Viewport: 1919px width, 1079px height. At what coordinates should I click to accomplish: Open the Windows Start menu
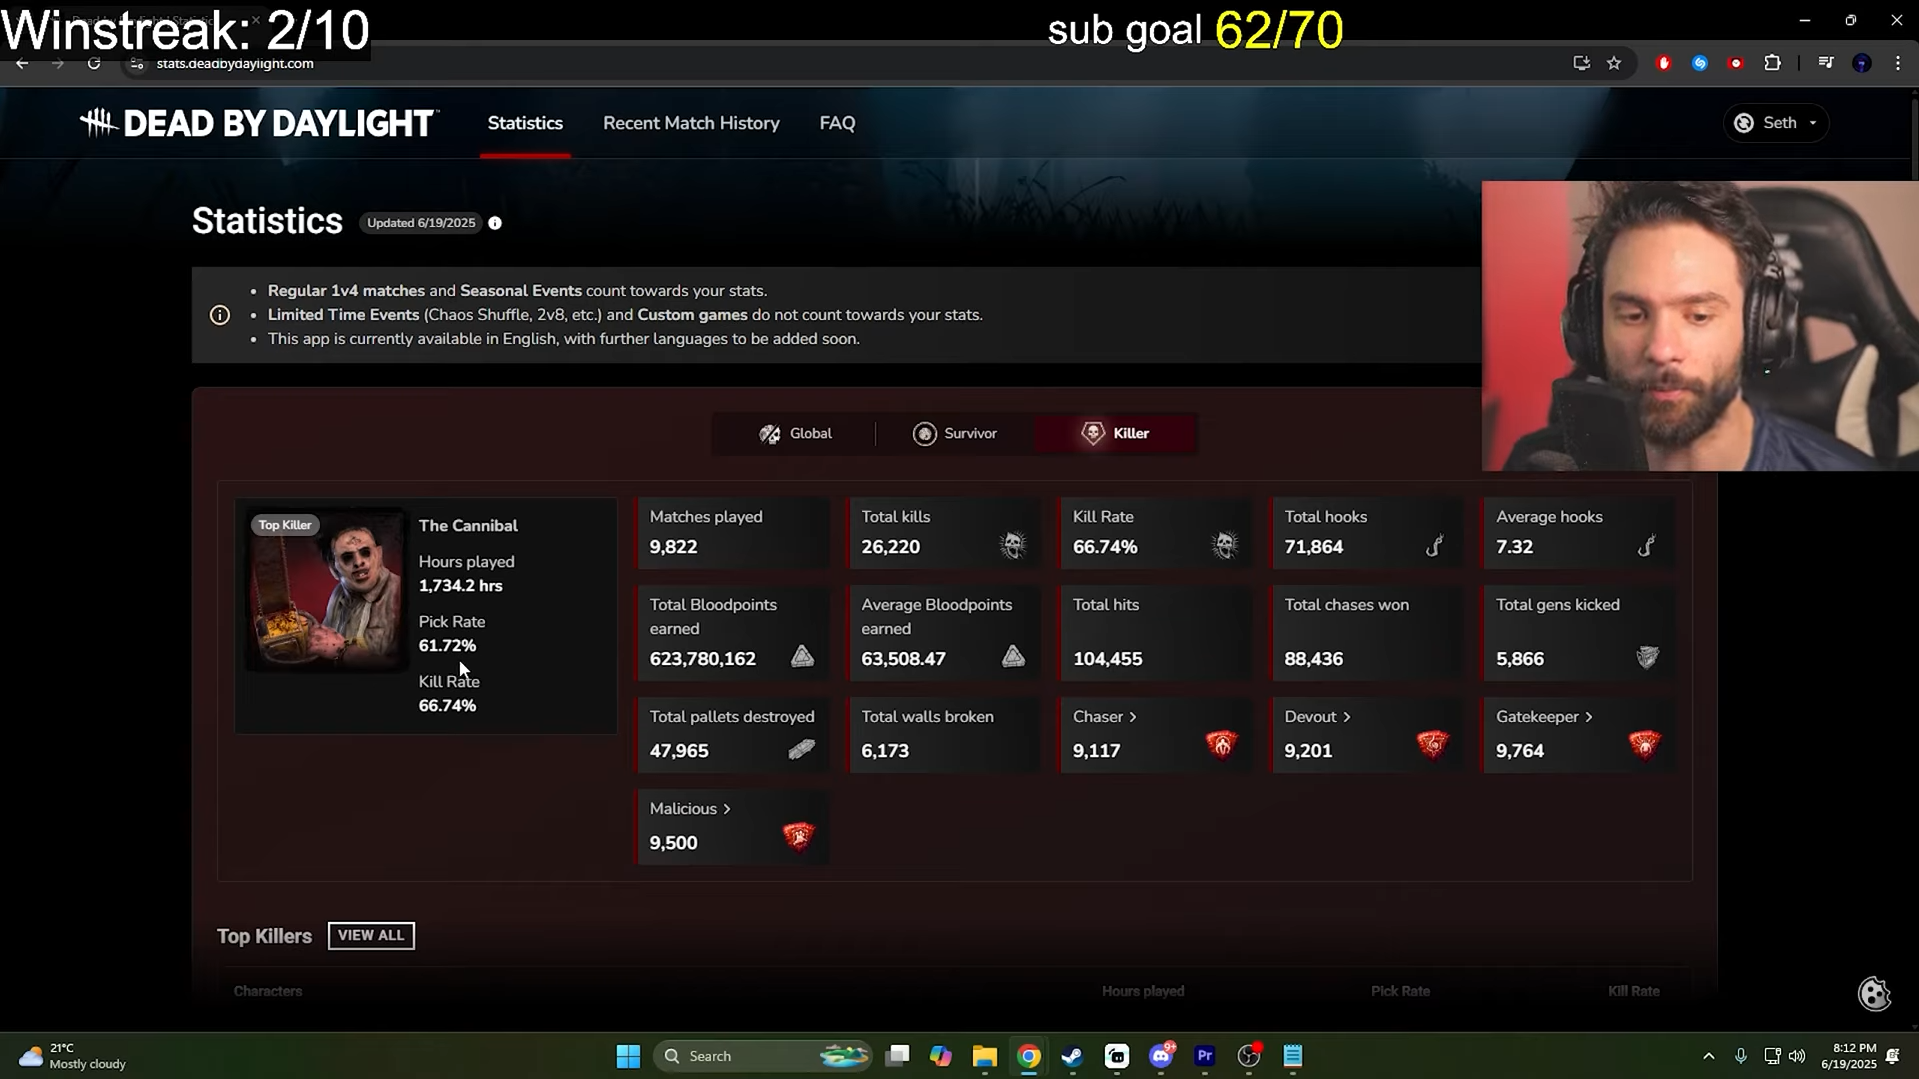[628, 1056]
